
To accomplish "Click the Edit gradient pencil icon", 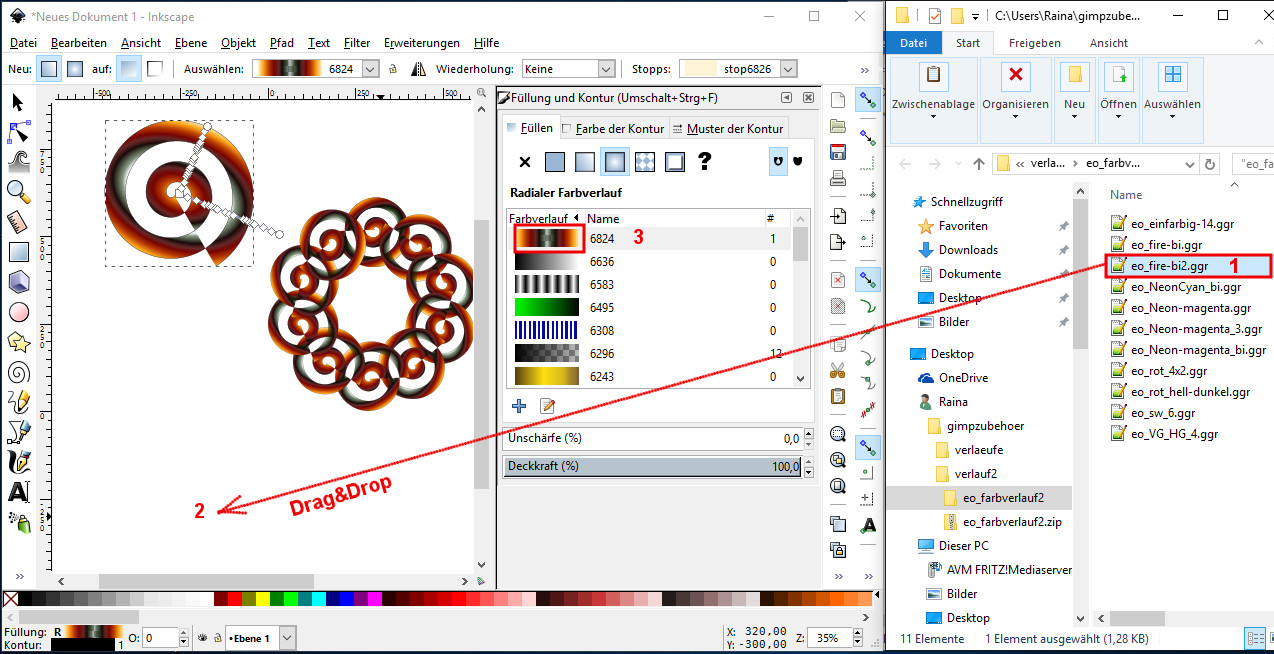I will pos(547,405).
